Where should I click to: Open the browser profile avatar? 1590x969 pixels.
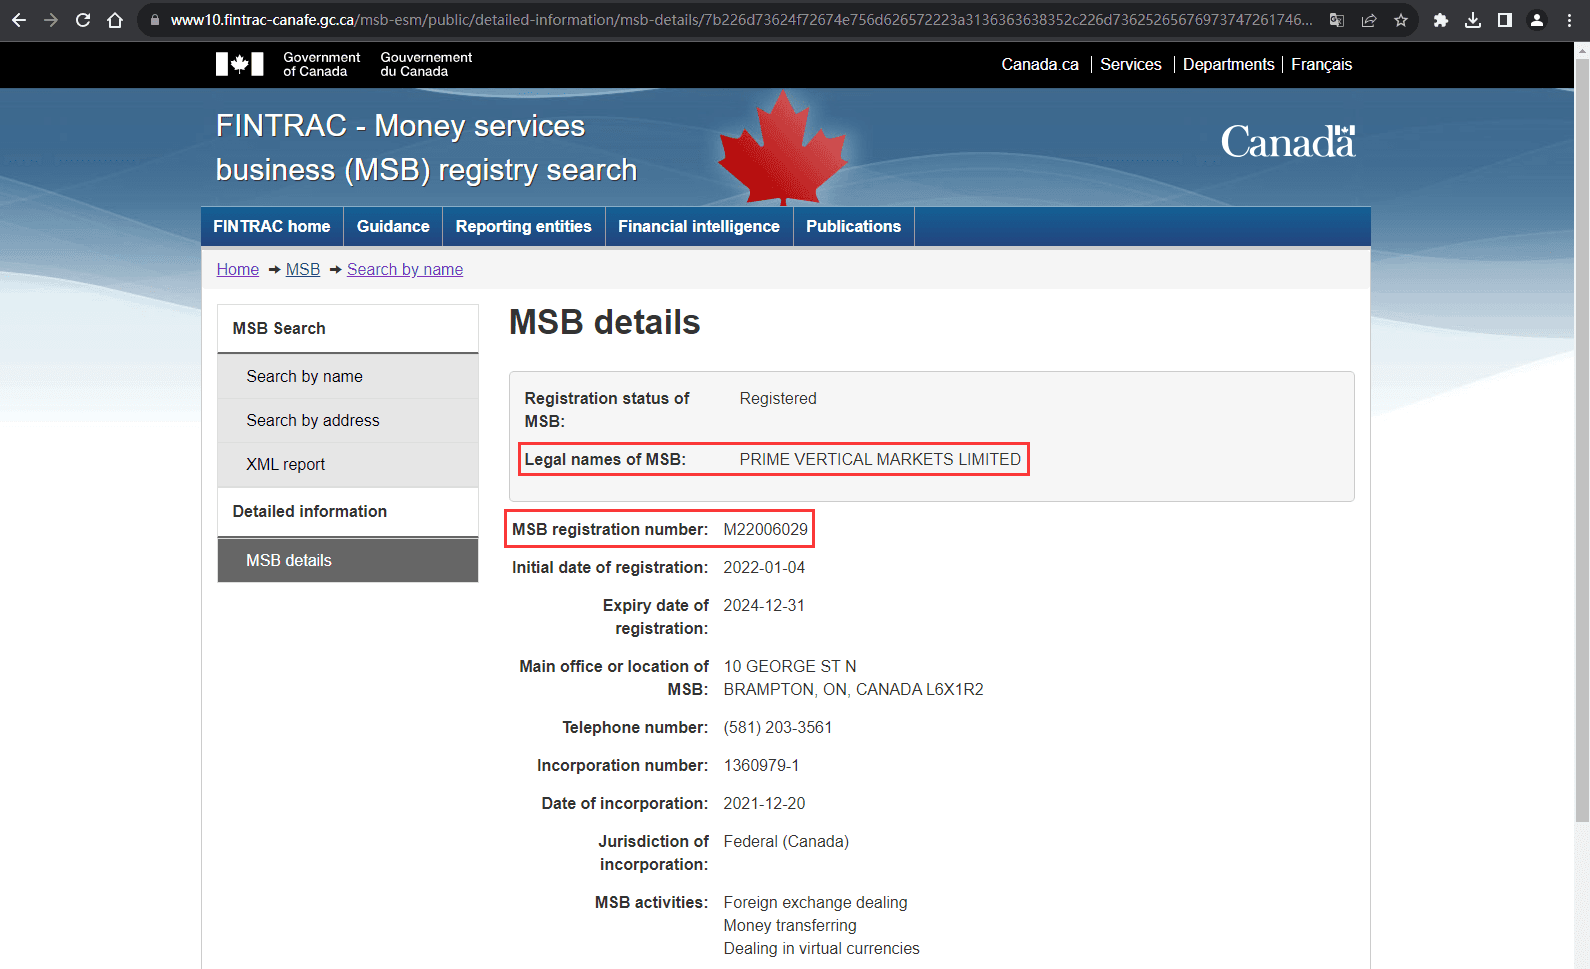coord(1537,20)
